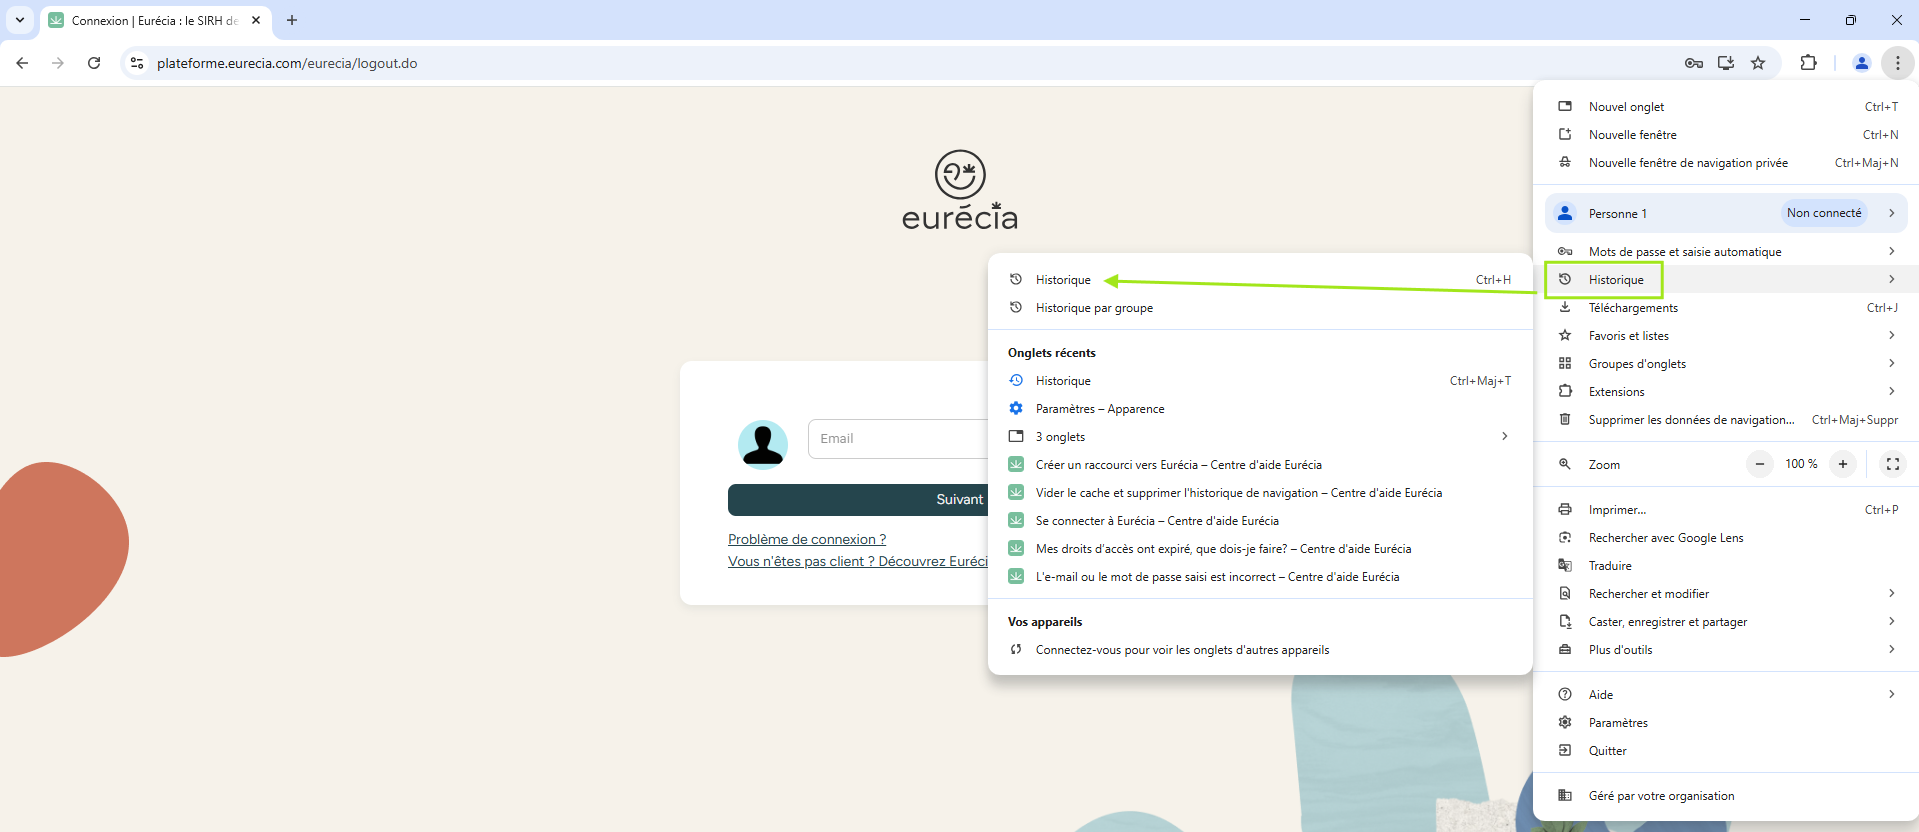Screen dimensions: 1919x832
Task: Toggle fullscreen mode icon next to zoom
Action: (x=1893, y=464)
